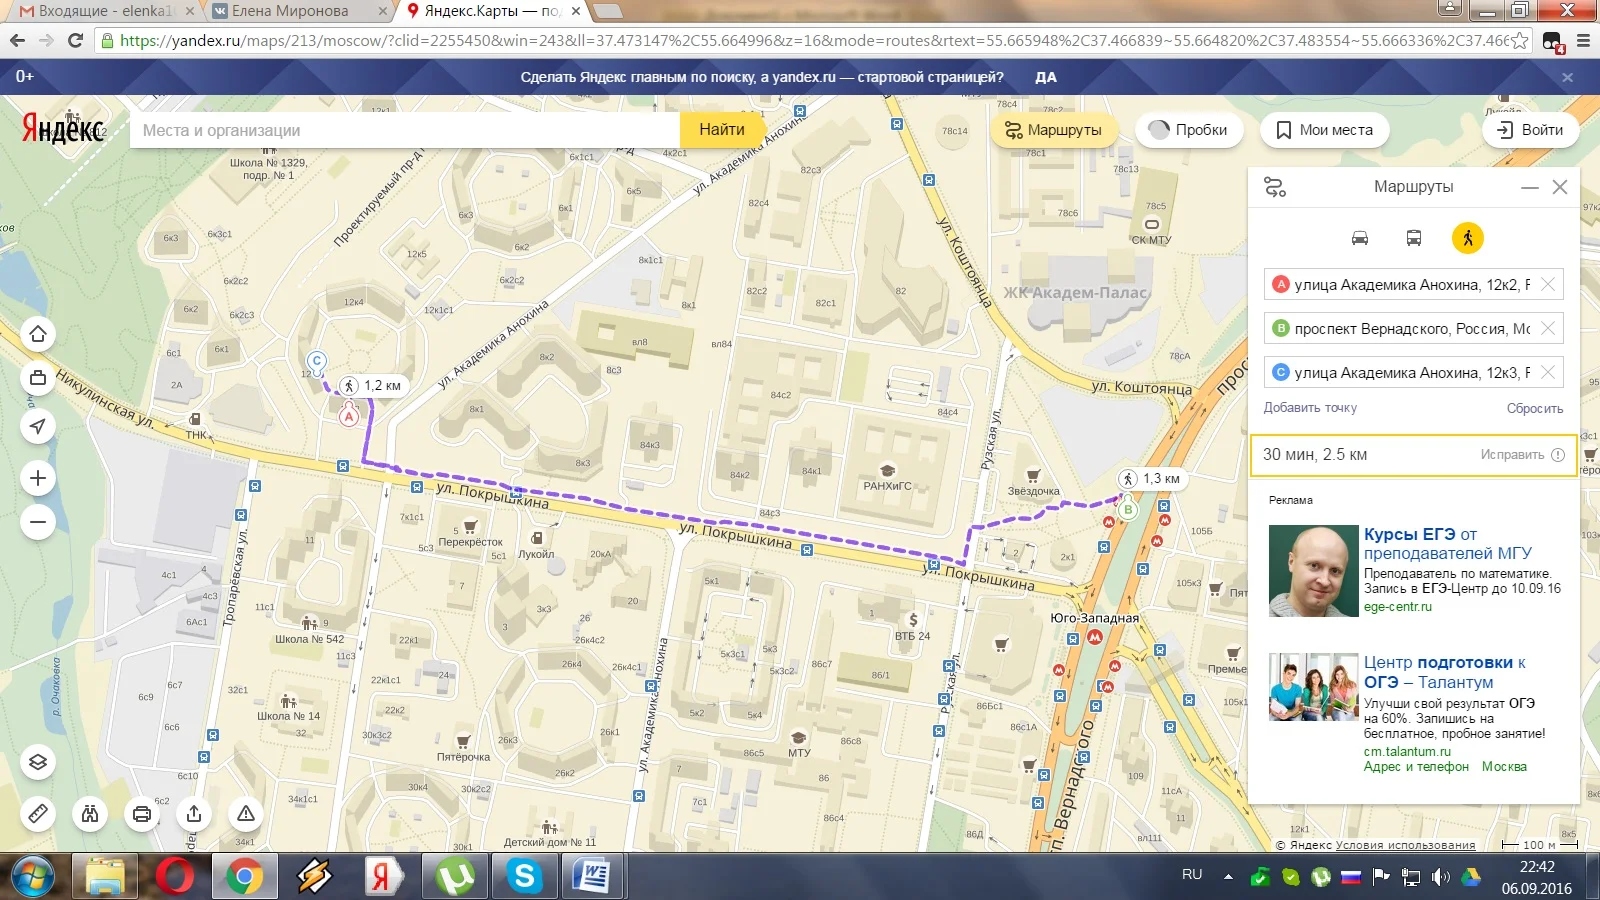The width and height of the screenshot is (1600, 900).
Task: Click the Исправить link
Action: 1512,455
